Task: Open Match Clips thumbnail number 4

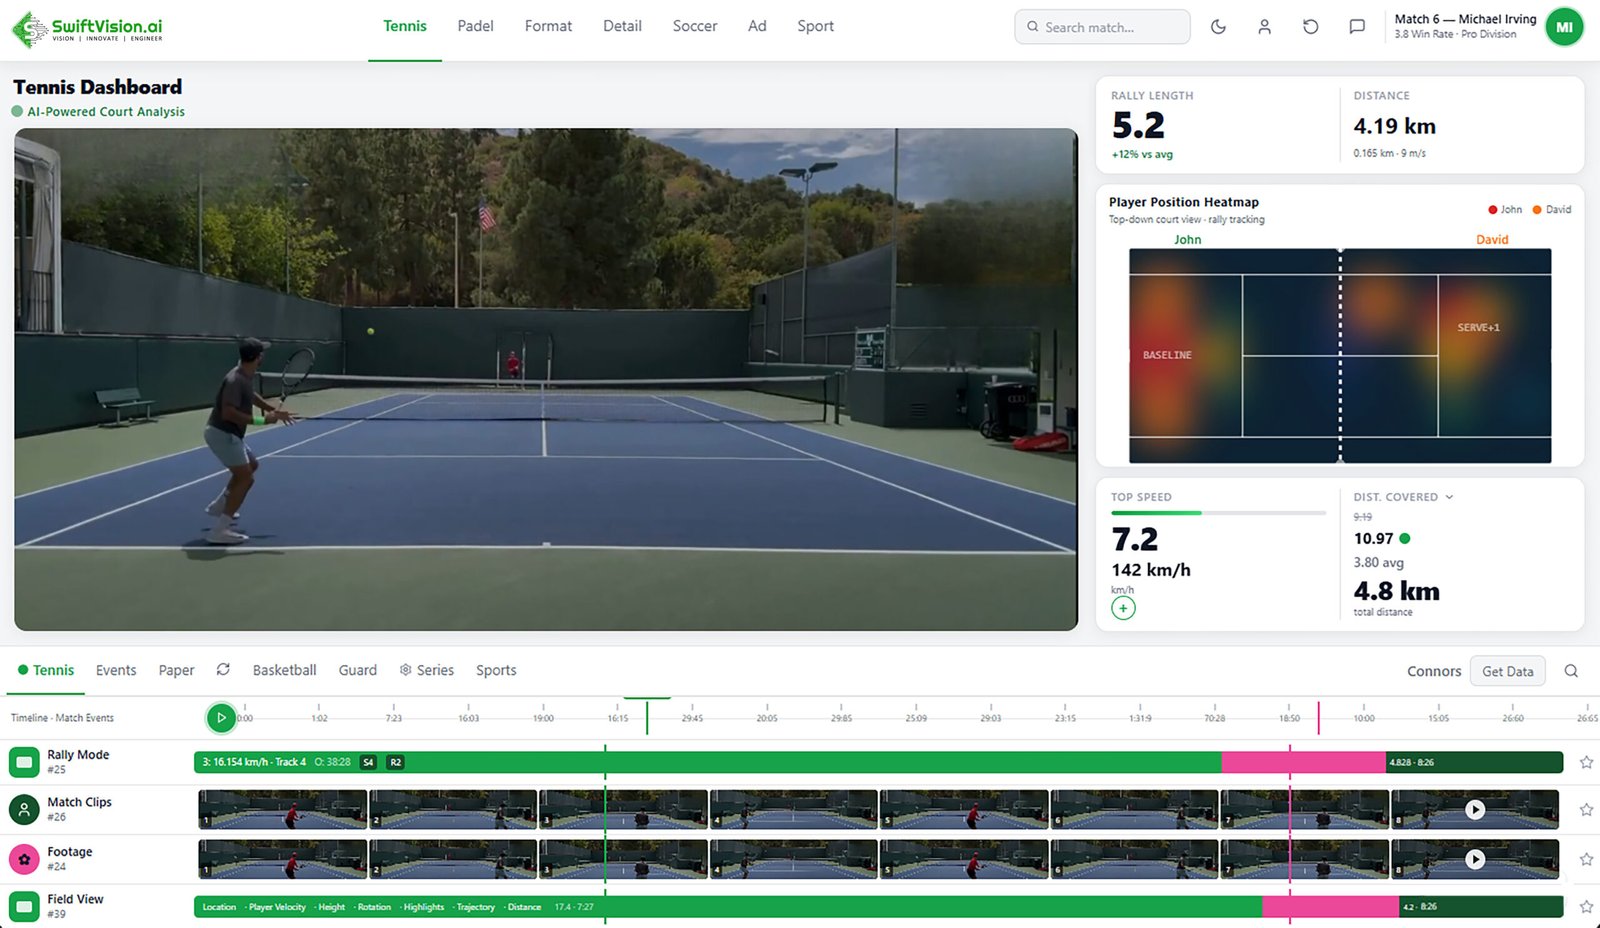Action: pos(793,809)
